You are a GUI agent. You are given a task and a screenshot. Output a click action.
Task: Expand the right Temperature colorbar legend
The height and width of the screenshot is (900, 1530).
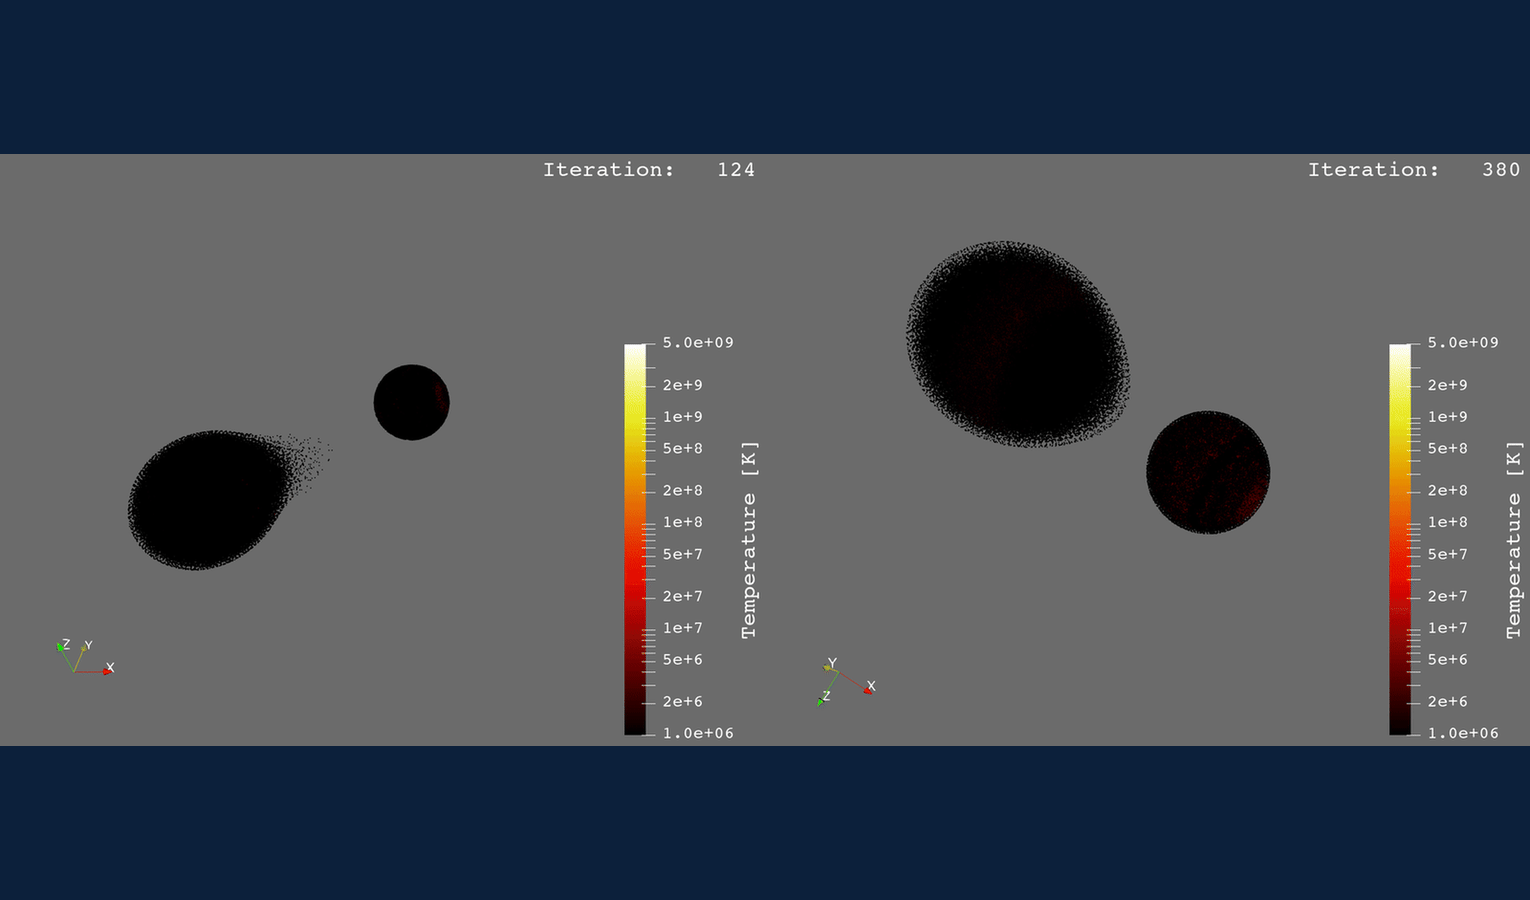point(1399,540)
